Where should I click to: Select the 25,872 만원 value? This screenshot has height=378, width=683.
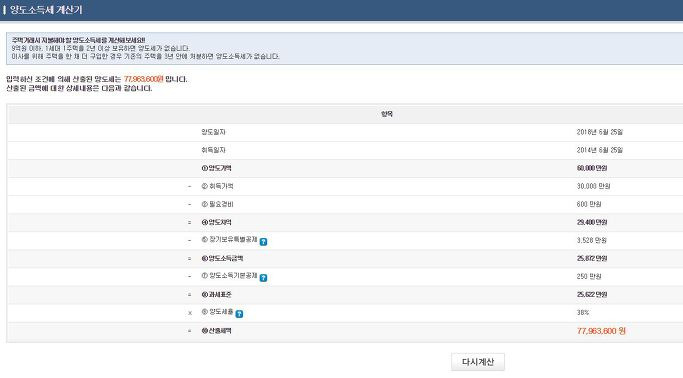(x=592, y=258)
